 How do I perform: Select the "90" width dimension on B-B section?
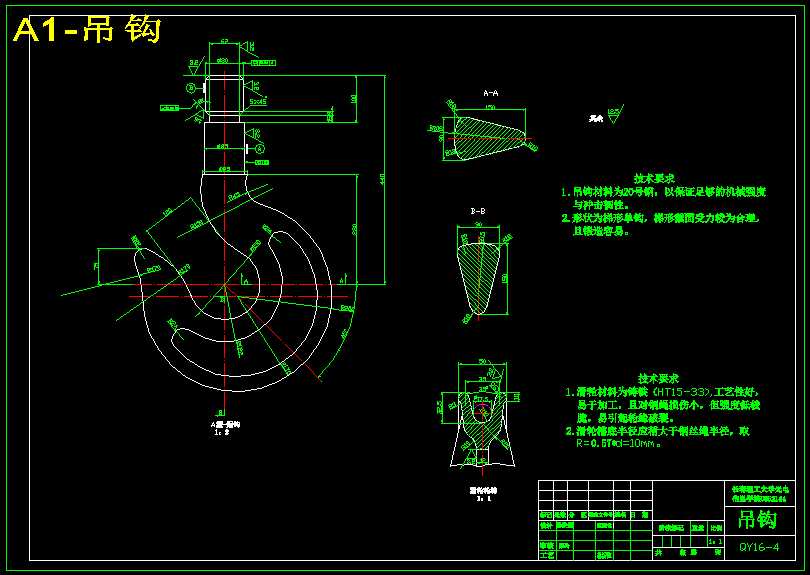[479, 224]
